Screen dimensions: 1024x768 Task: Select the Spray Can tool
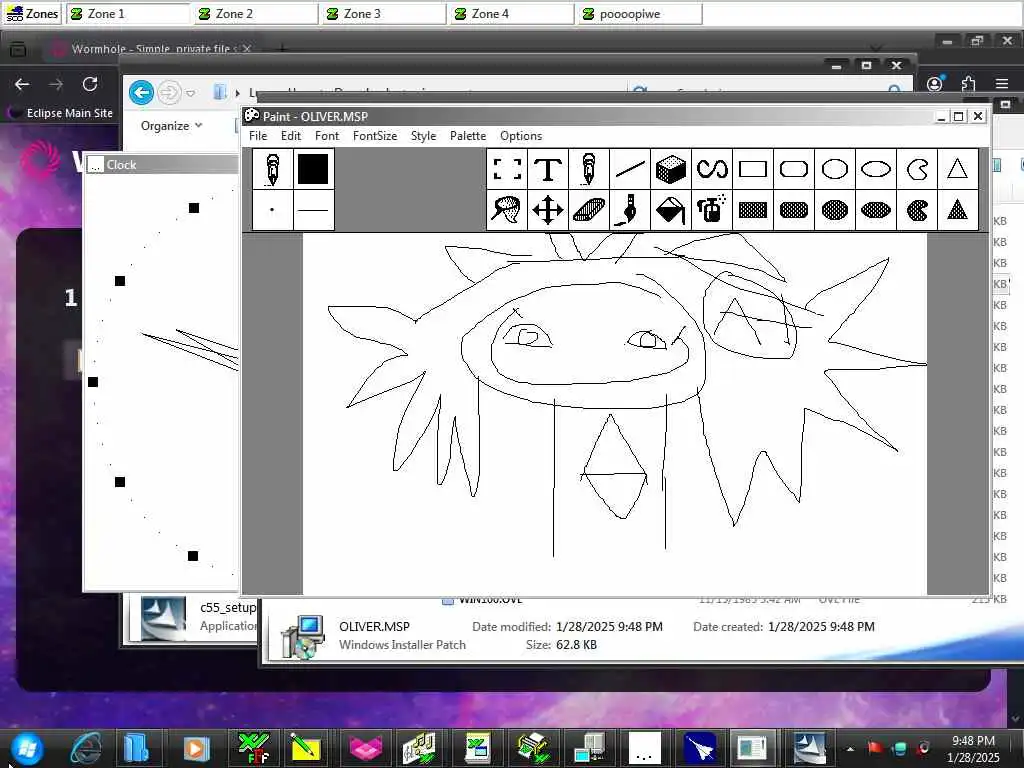pos(712,210)
